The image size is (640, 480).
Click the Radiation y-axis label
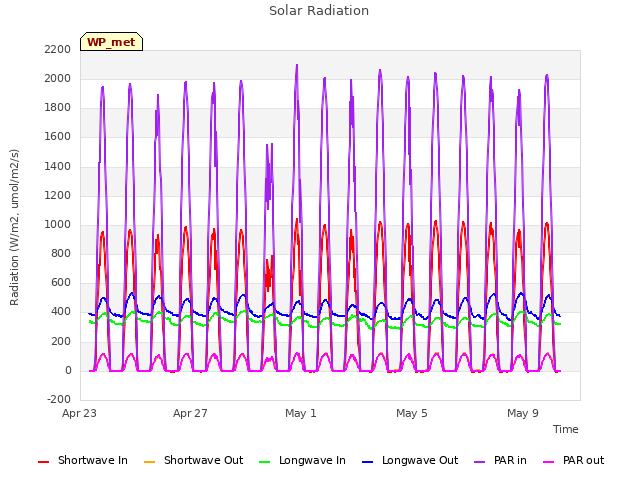(14, 227)
